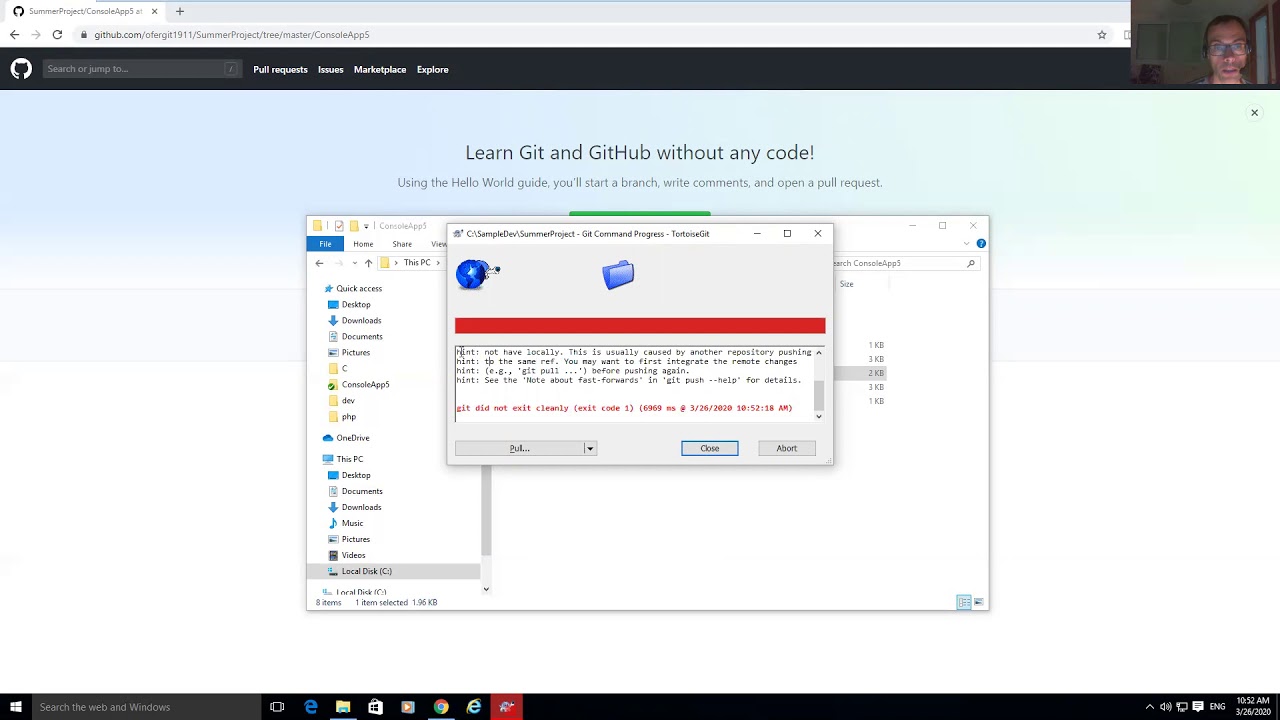Image resolution: width=1280 pixels, height=720 pixels.
Task: Open the Action Center notifications icon
Action: [x=1199, y=707]
